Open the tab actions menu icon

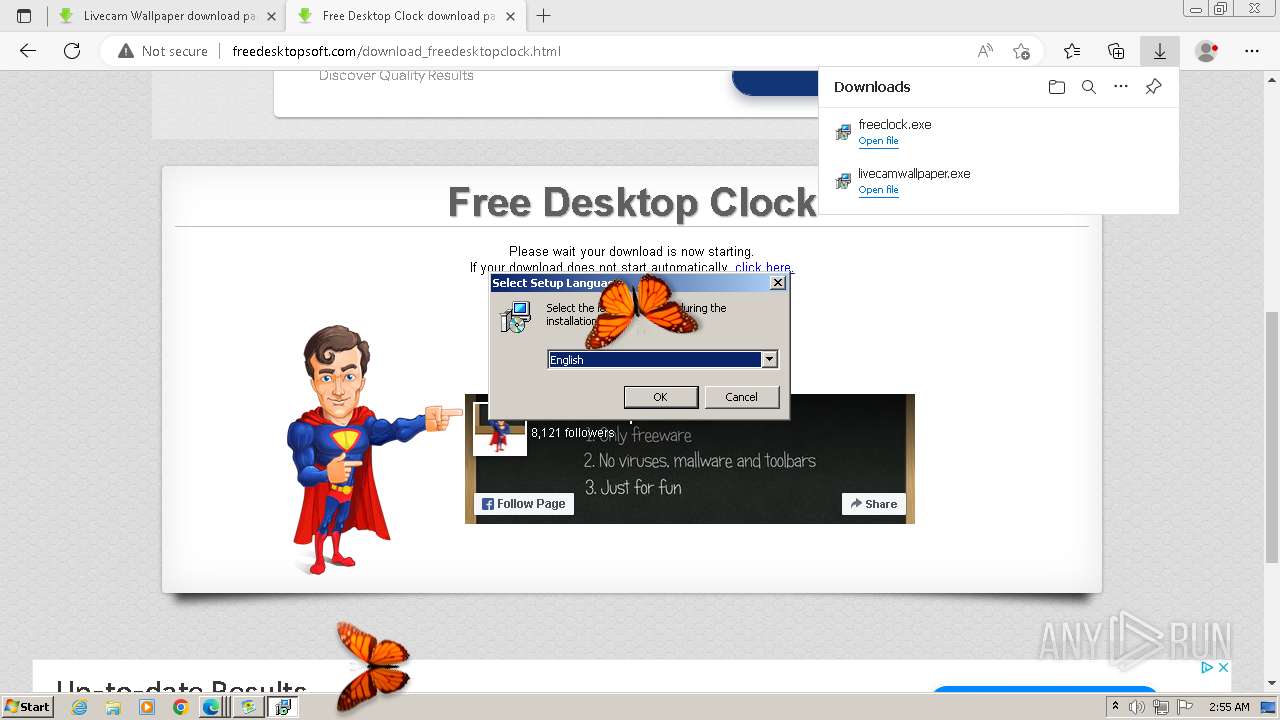(24, 16)
